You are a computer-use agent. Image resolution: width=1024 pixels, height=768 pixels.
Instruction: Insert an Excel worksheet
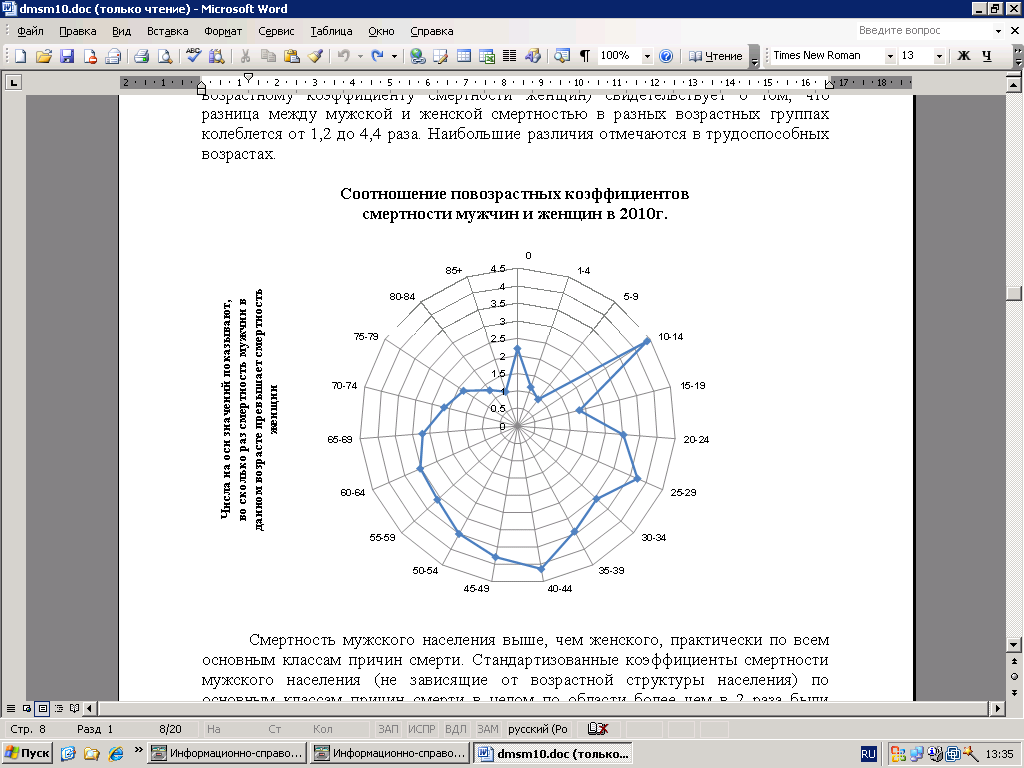pyautogui.click(x=487, y=56)
